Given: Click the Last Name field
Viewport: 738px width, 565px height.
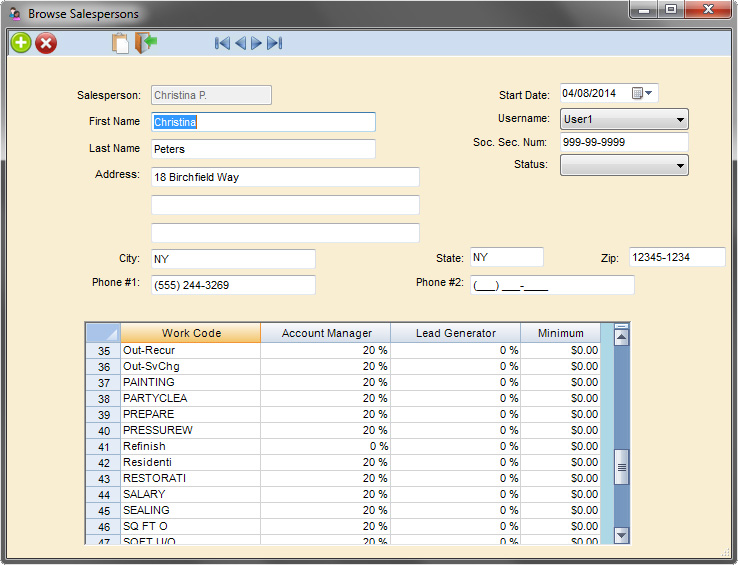Looking at the screenshot, I should coord(264,149).
